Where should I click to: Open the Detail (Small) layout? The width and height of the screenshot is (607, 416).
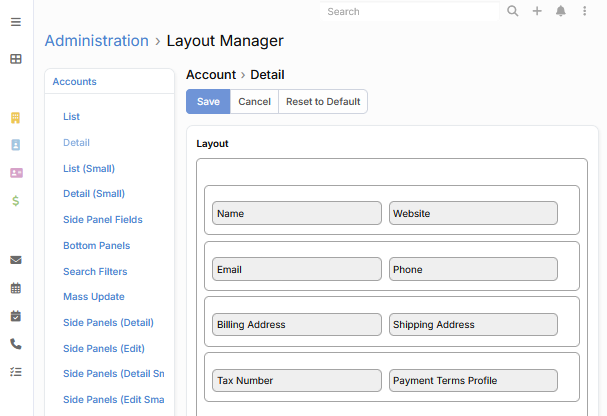click(94, 193)
